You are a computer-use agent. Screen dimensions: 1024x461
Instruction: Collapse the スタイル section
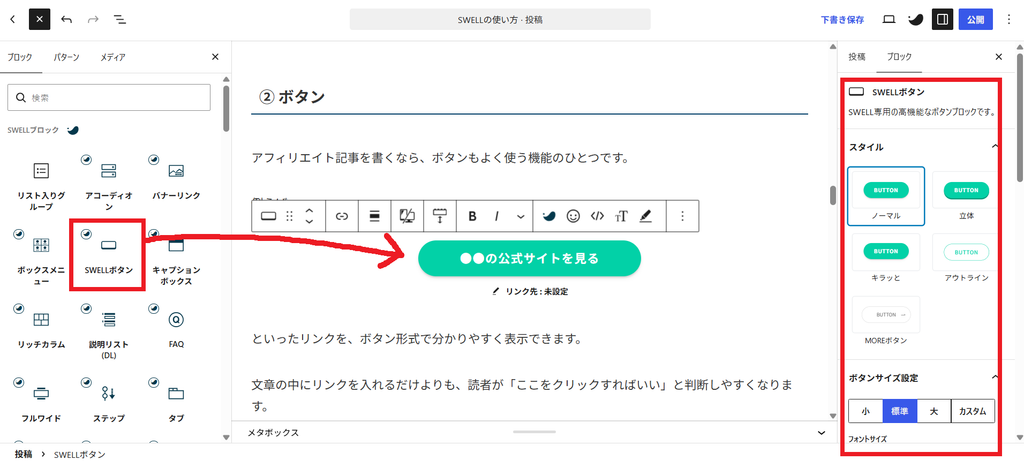point(994,147)
